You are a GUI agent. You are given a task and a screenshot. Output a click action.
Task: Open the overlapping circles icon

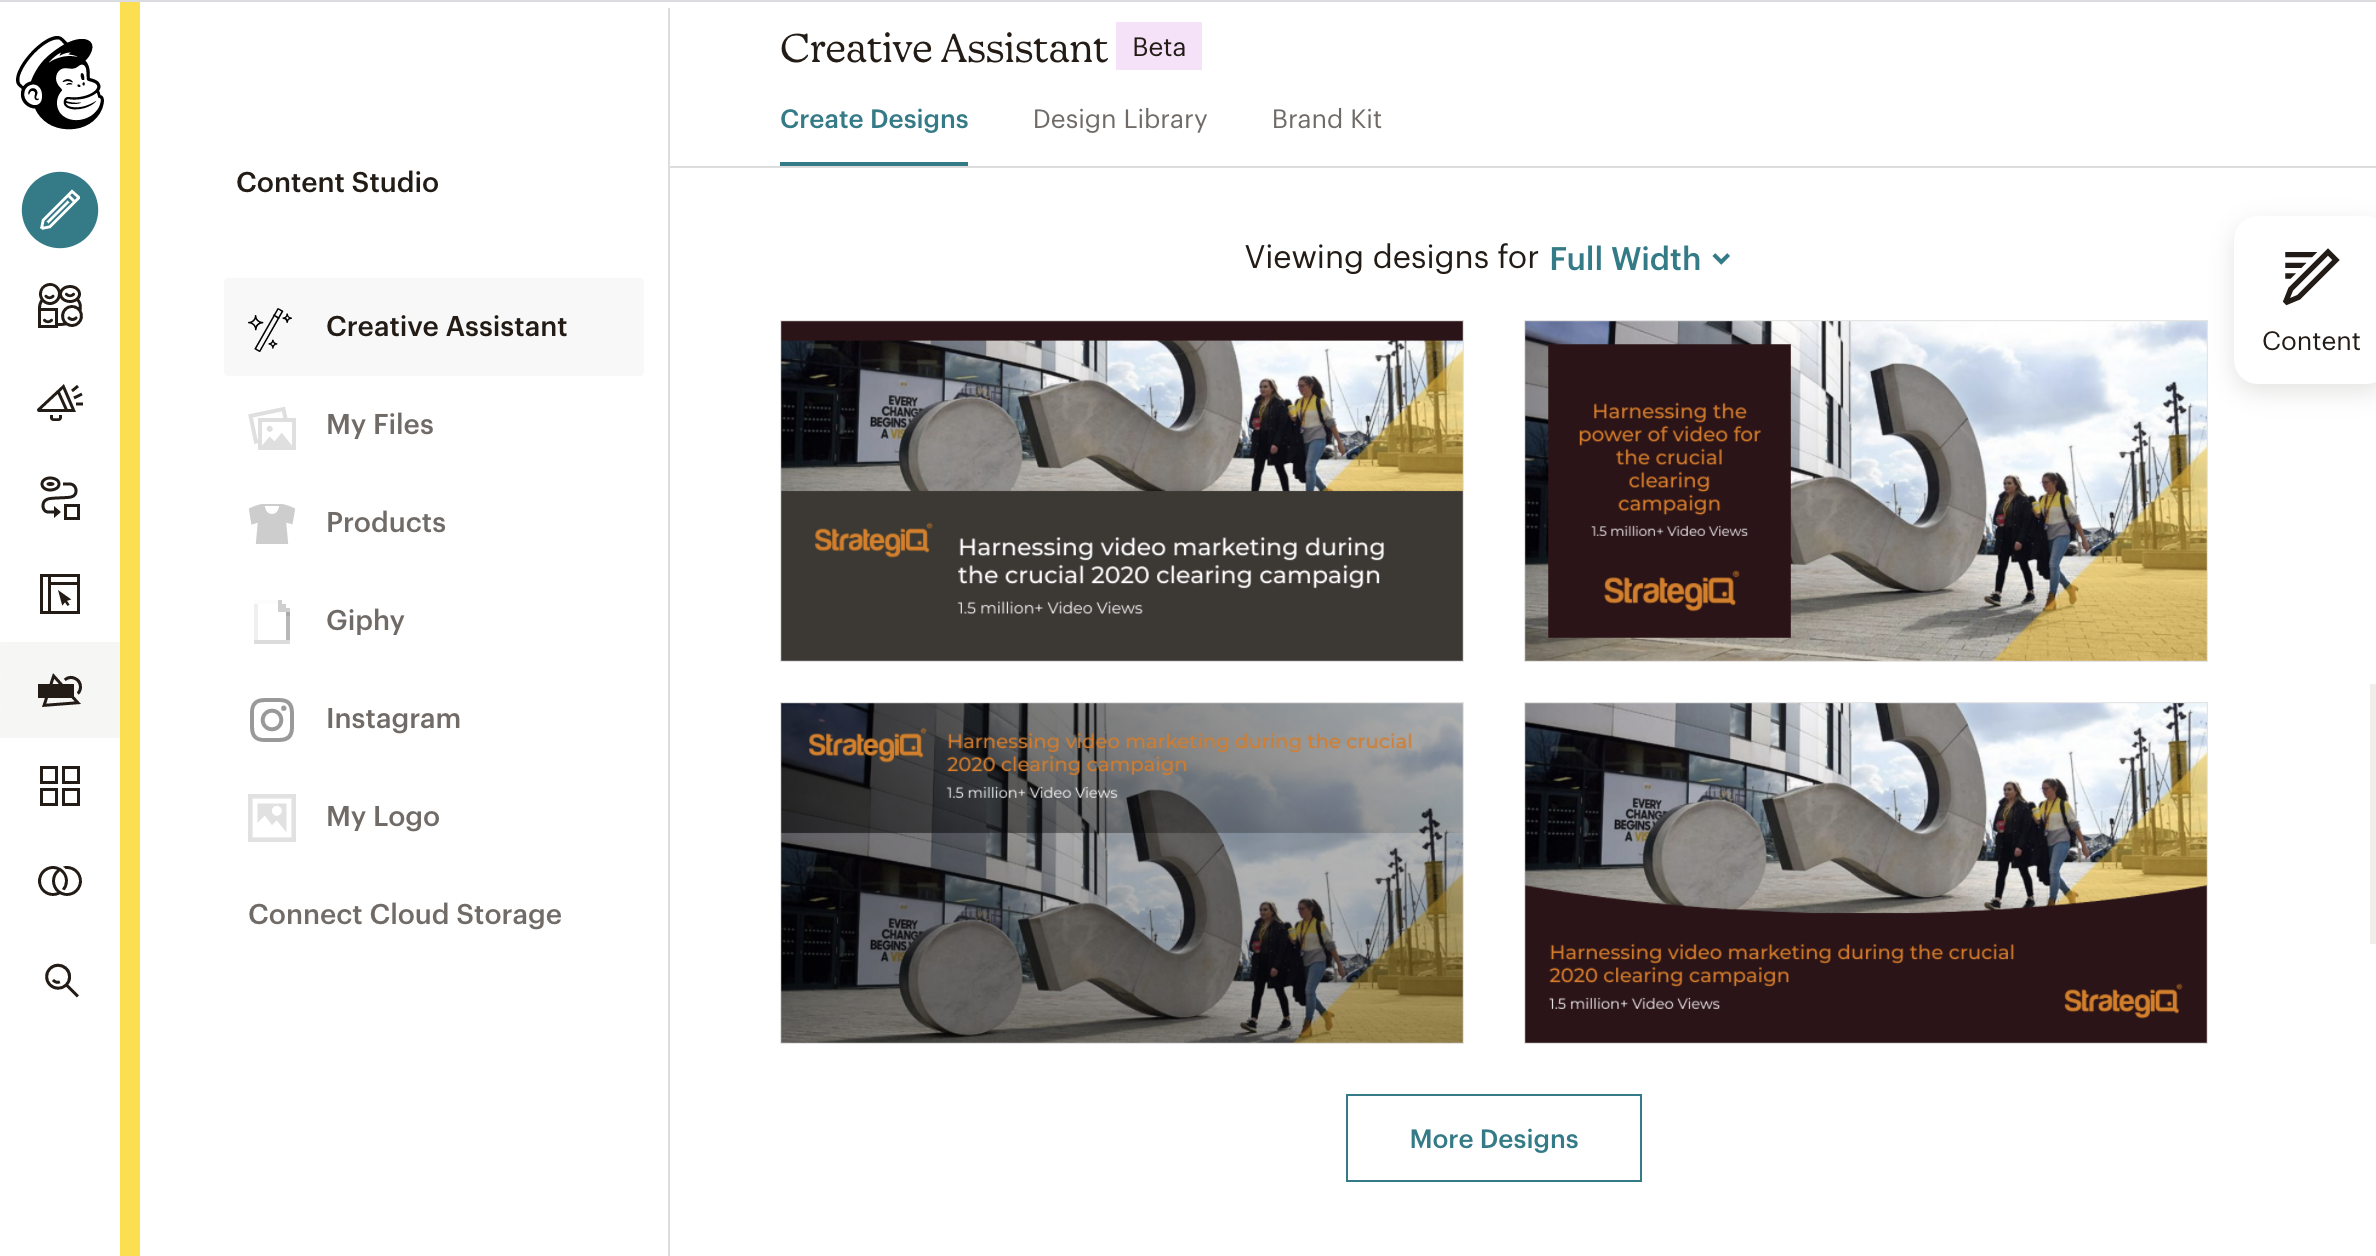(x=60, y=881)
